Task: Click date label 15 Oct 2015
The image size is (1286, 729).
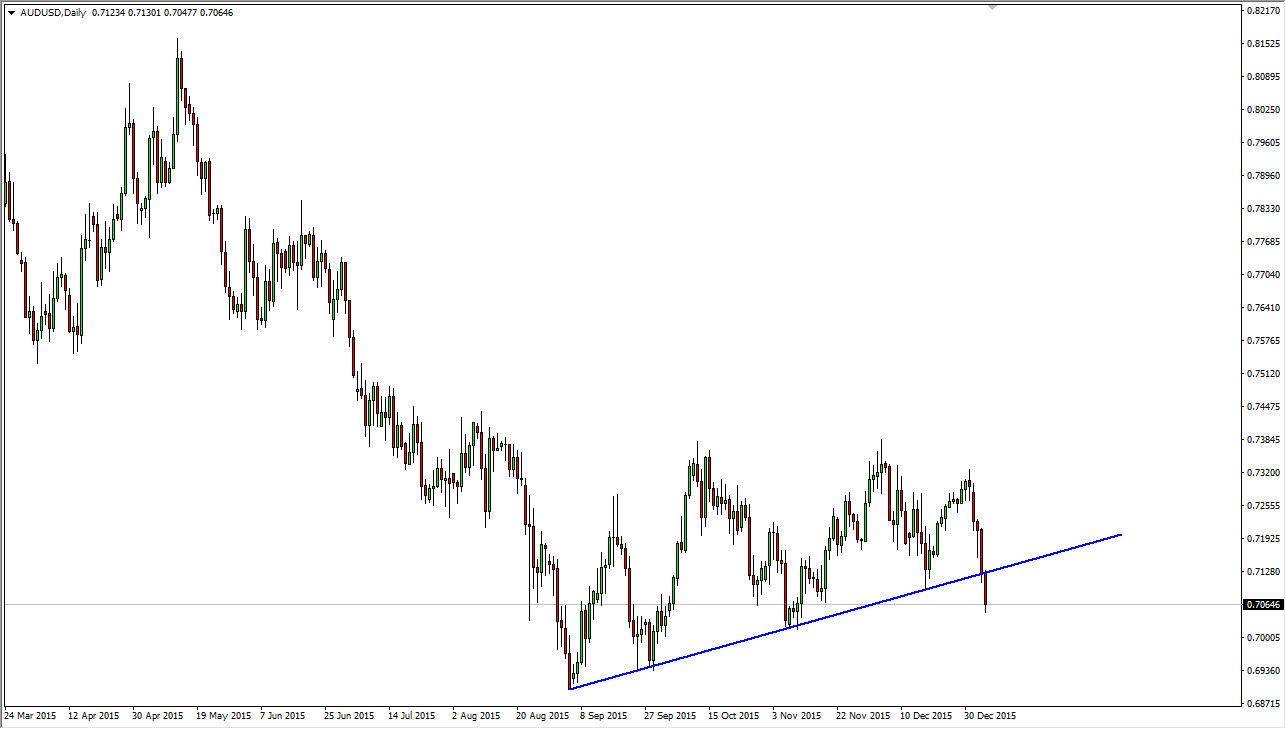Action: [735, 716]
